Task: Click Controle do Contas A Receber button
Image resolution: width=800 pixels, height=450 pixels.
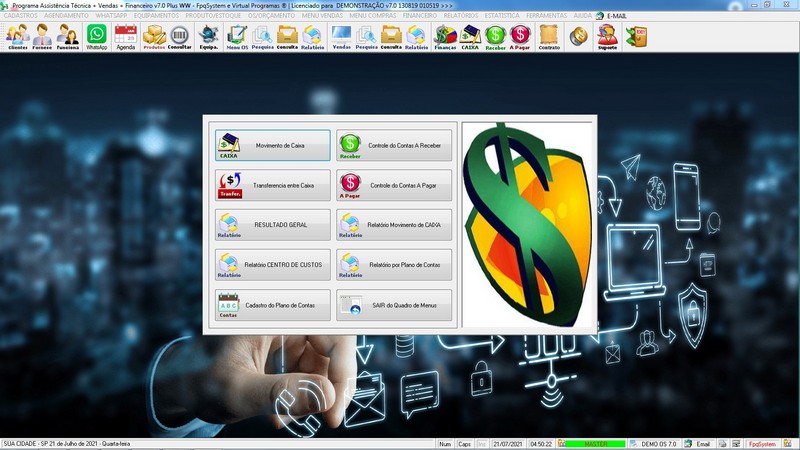Action: [394, 145]
